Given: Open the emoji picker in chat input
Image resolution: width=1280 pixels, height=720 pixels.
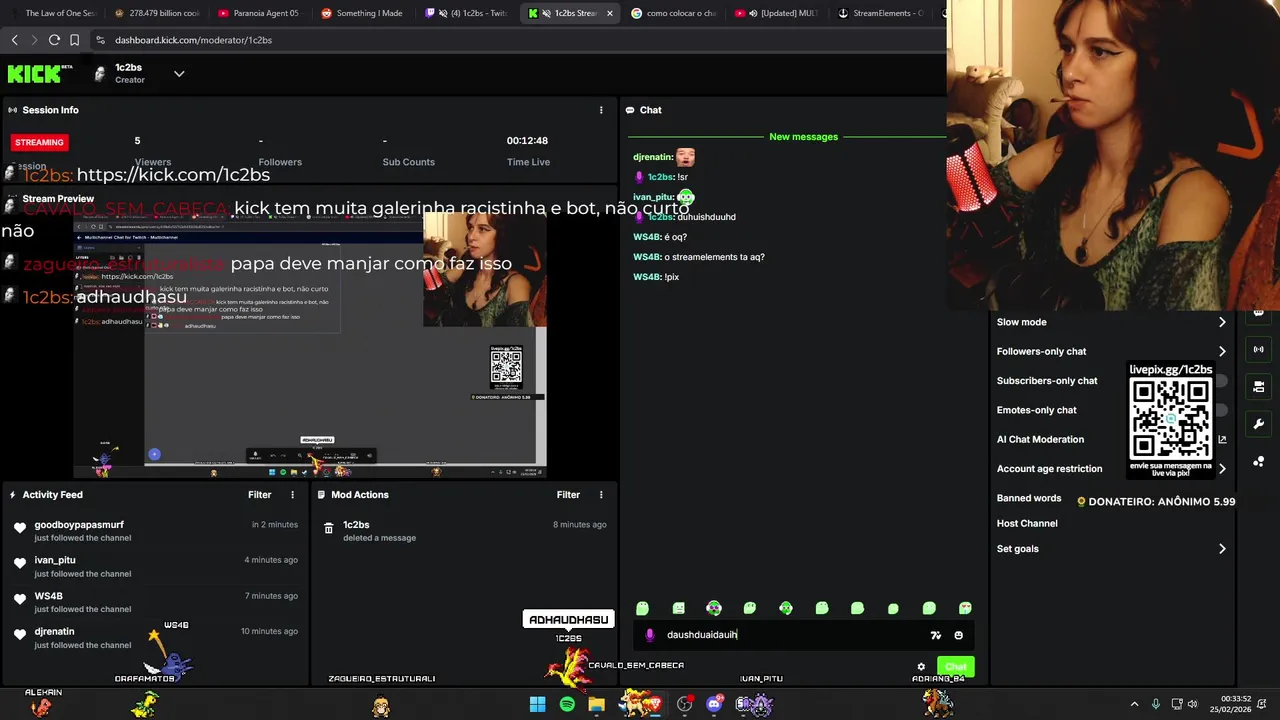Looking at the screenshot, I should click(x=958, y=635).
